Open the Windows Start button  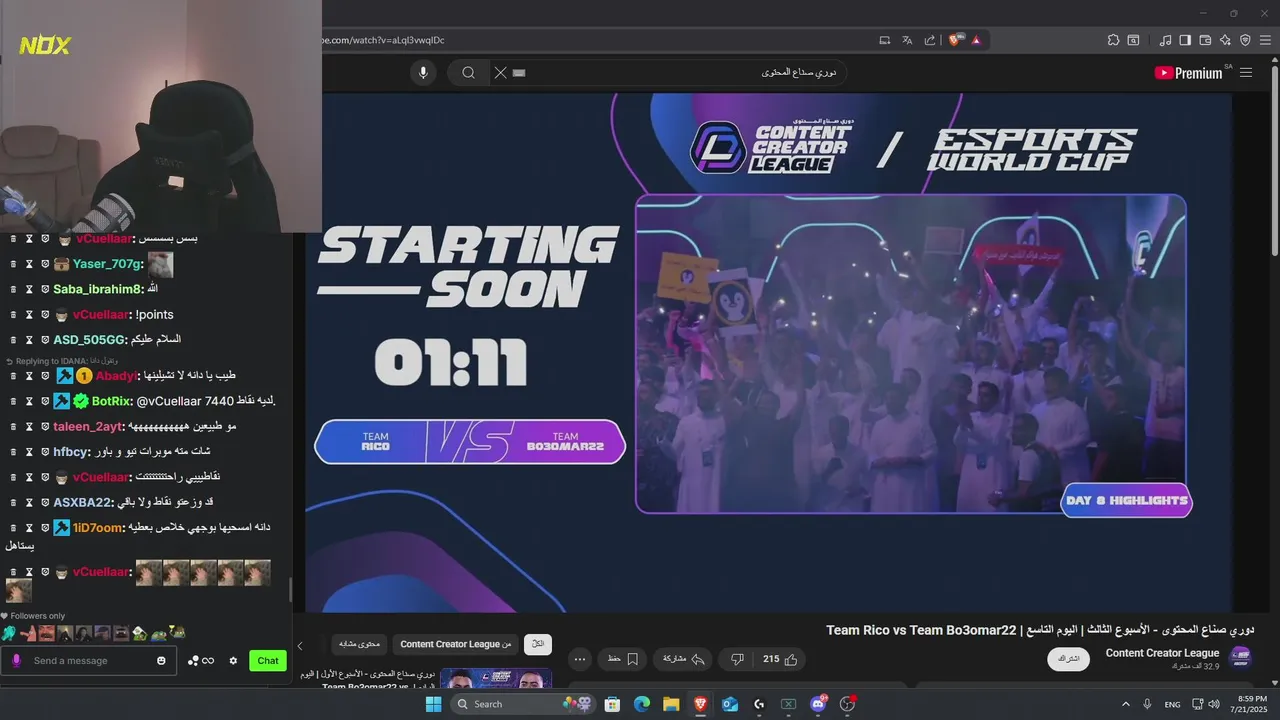pos(433,704)
